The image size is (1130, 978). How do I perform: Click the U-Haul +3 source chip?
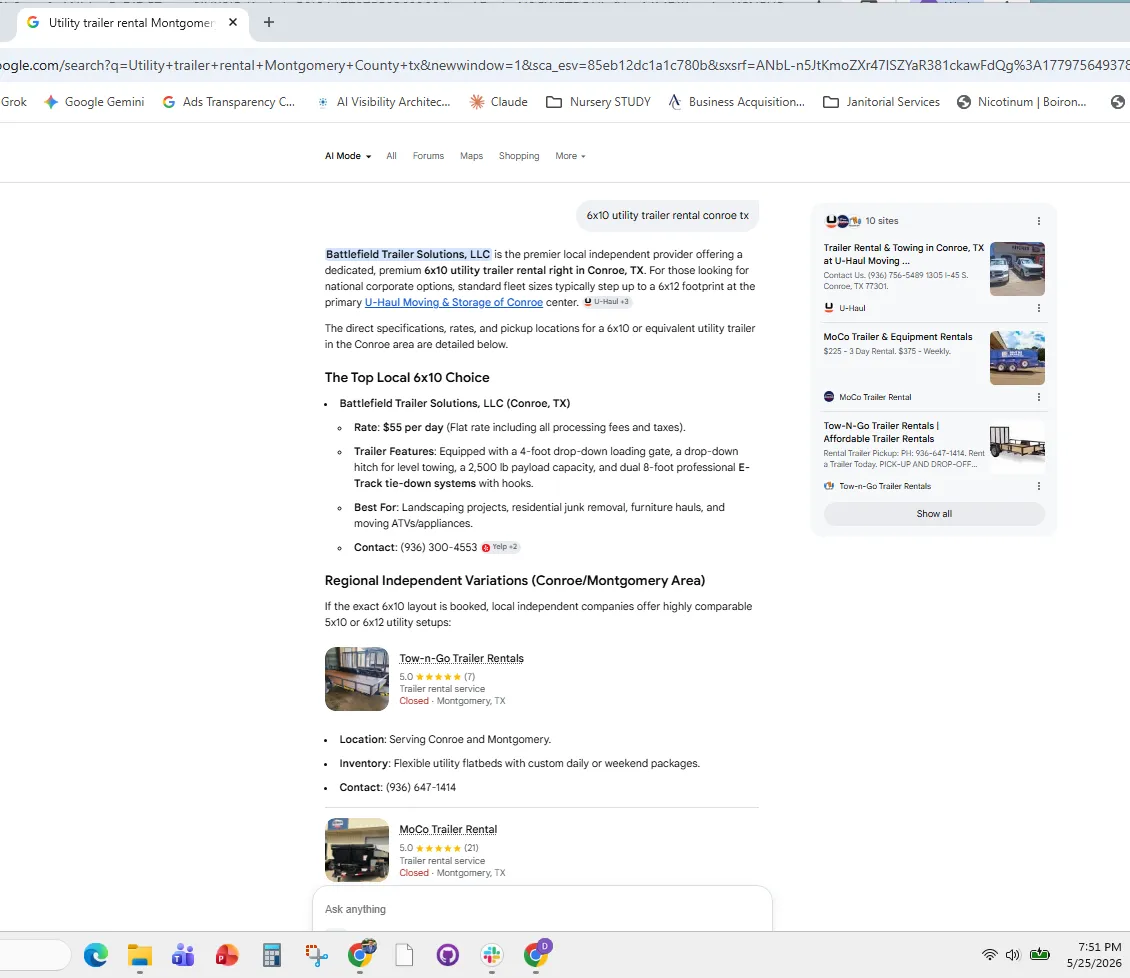click(x=607, y=301)
